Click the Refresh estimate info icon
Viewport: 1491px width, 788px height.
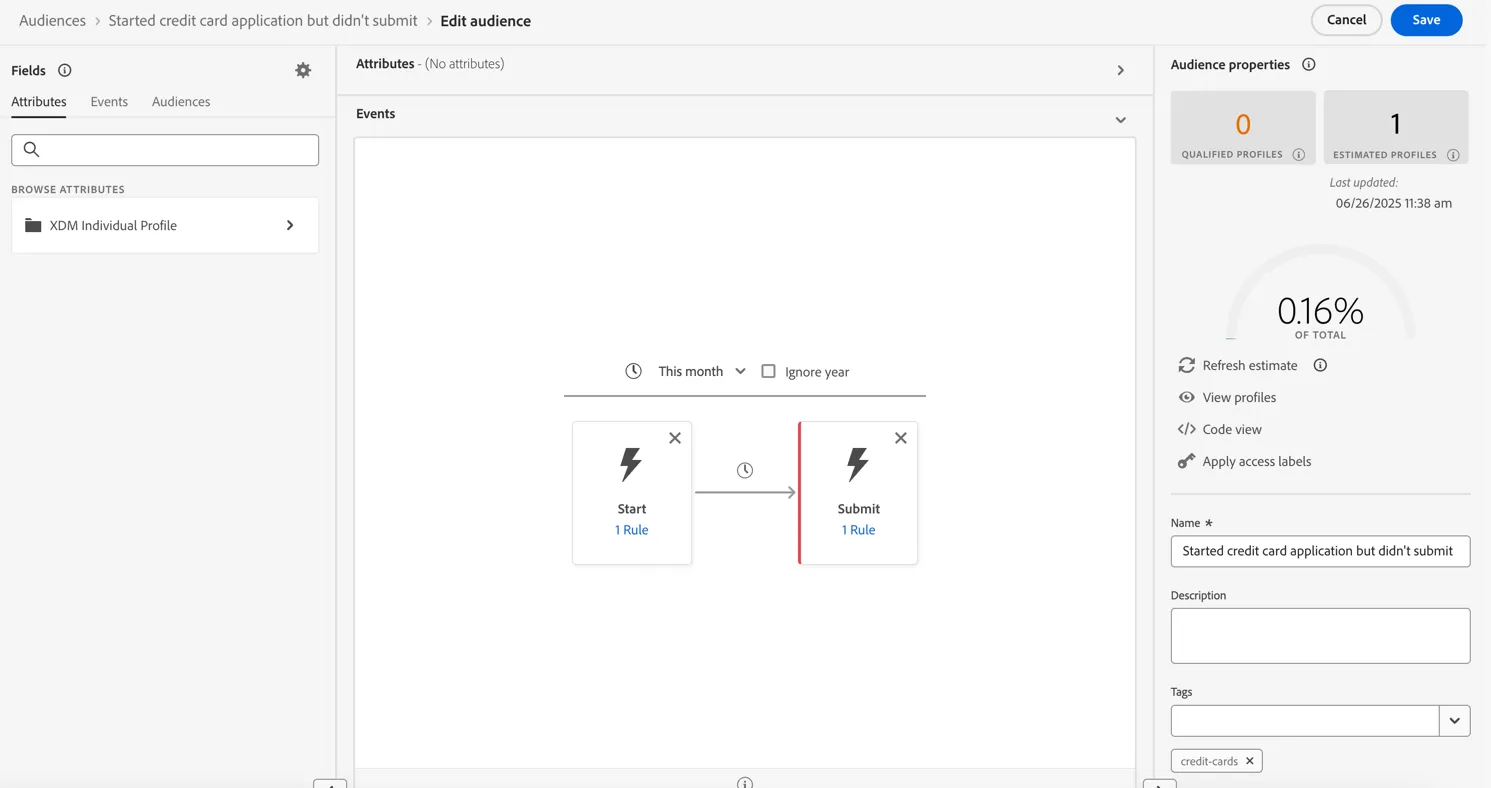click(1320, 365)
